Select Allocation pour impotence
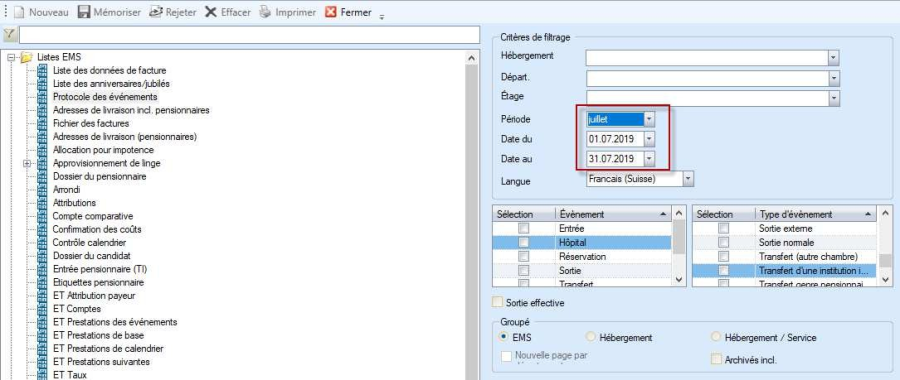The image size is (900, 380). (103, 150)
